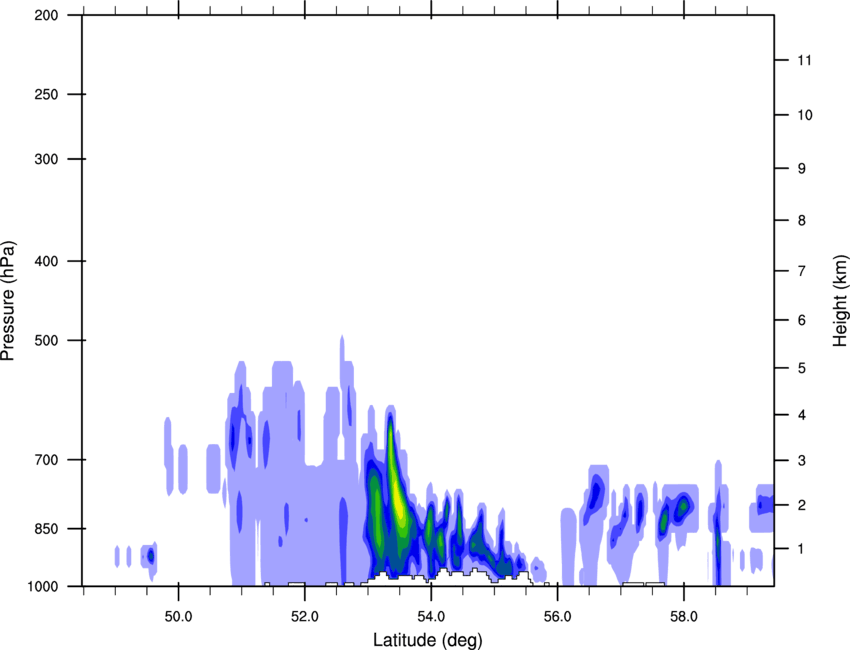850x650 pixels.
Task: Click the yellow peak contour near 53.5 latitude
Action: pos(398,499)
